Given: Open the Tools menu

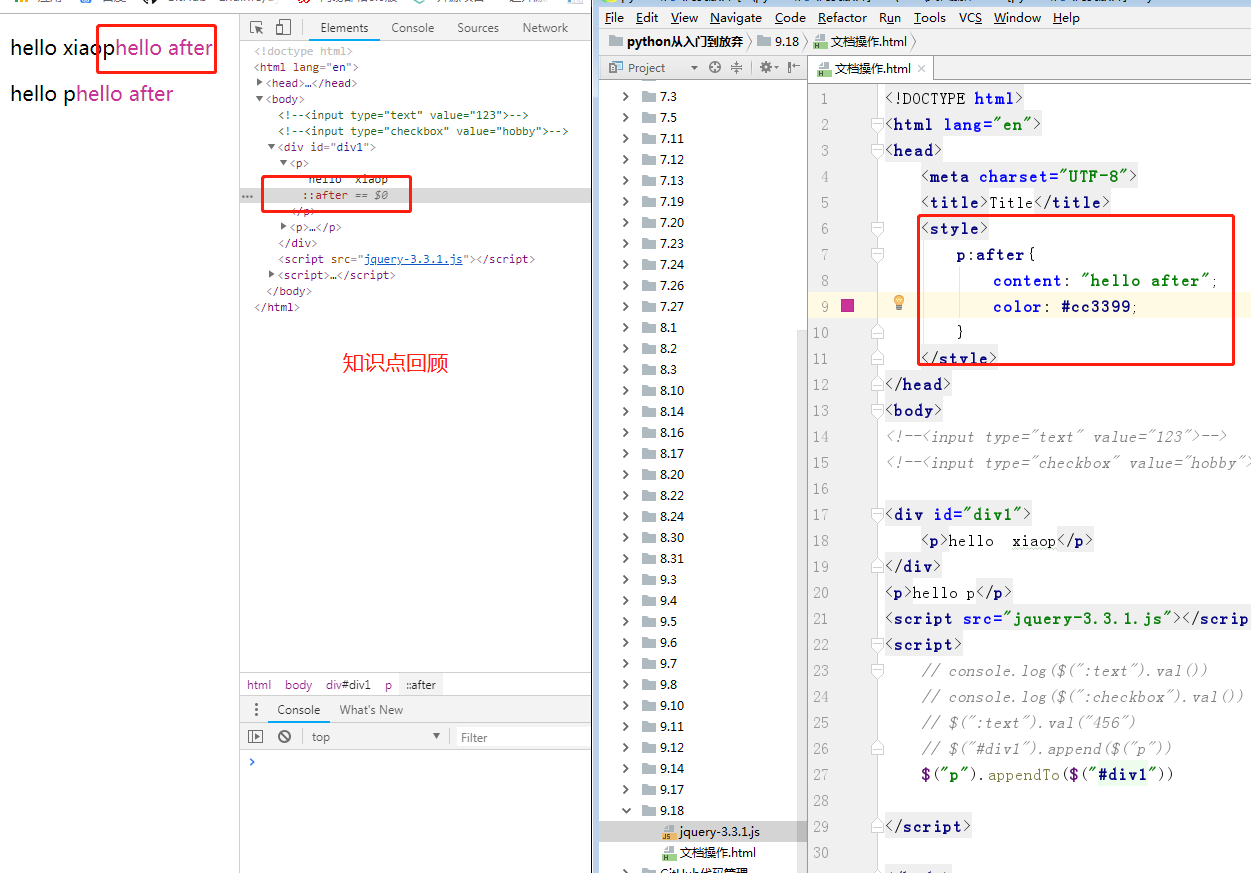Looking at the screenshot, I should coord(930,17).
